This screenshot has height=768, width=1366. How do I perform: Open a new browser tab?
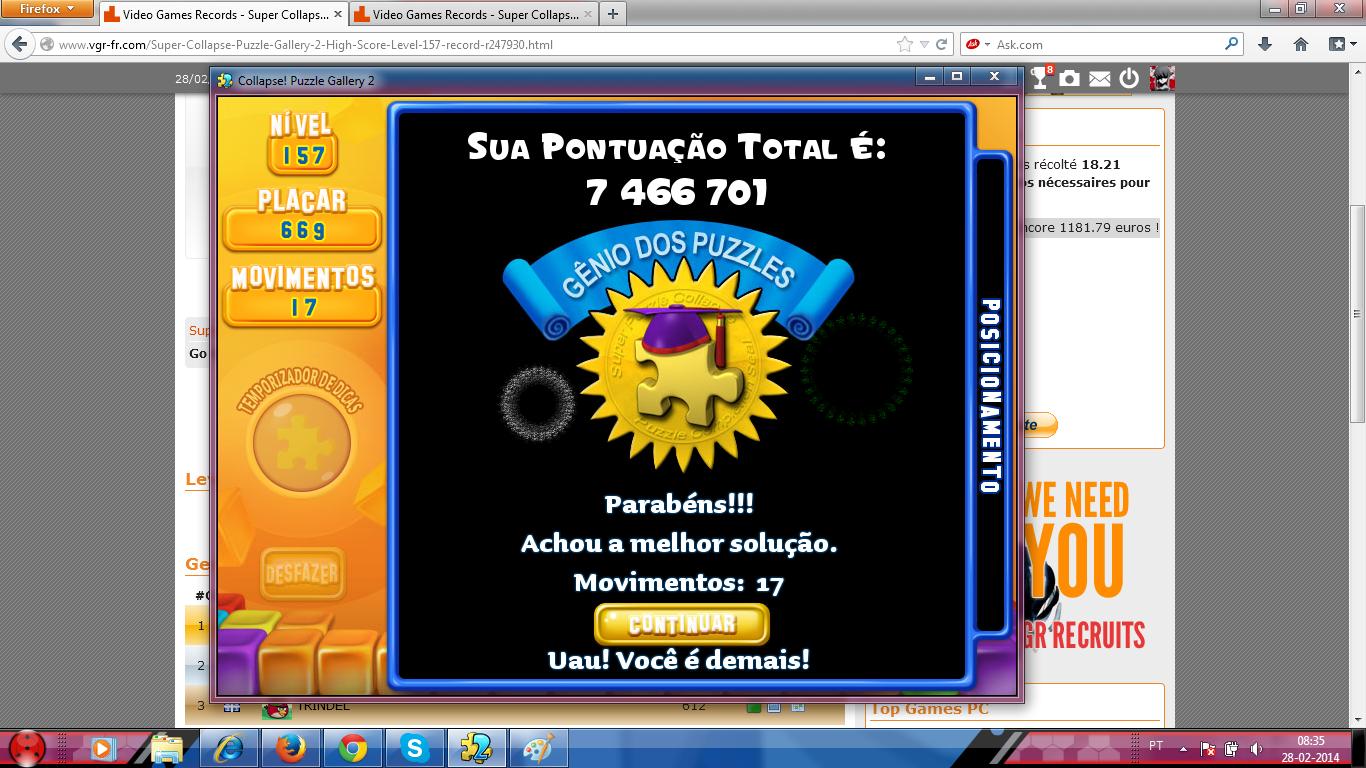(612, 14)
